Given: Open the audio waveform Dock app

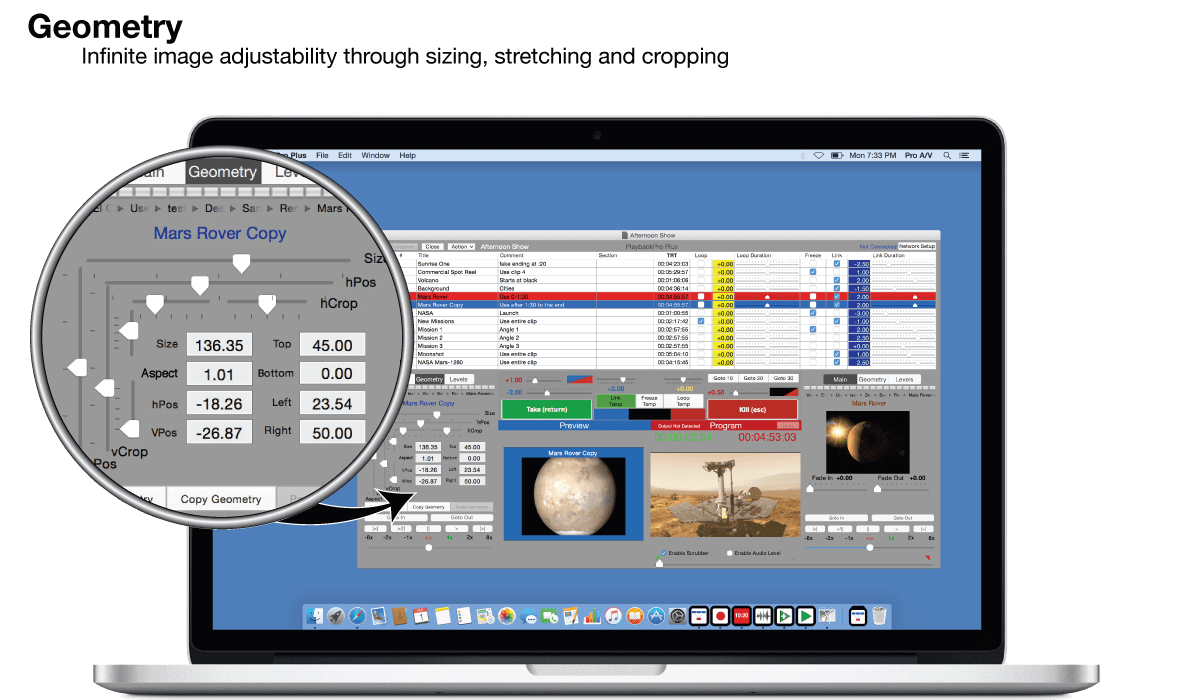Looking at the screenshot, I should point(764,615).
